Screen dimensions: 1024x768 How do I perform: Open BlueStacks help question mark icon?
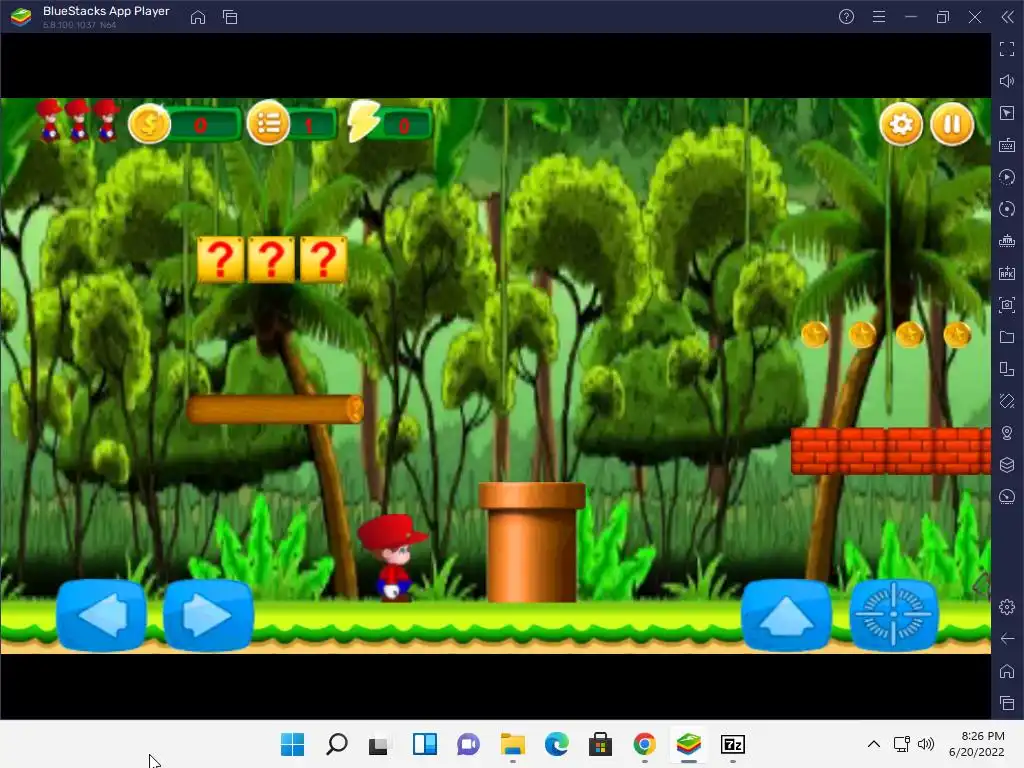846,17
